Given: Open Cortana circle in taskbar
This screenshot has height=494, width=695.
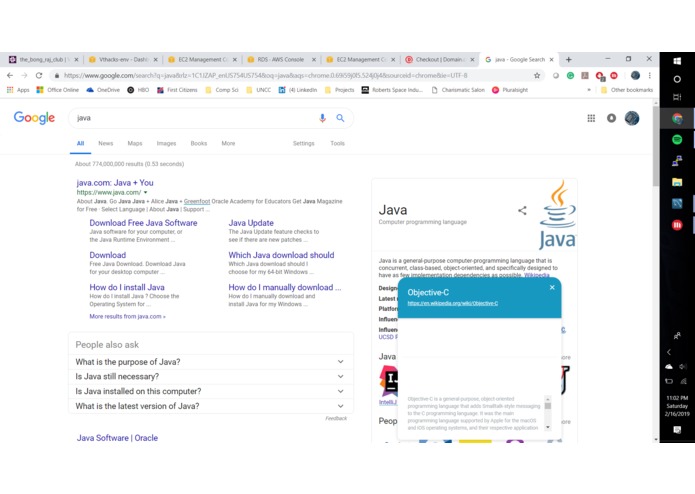Looking at the screenshot, I should tap(677, 79).
